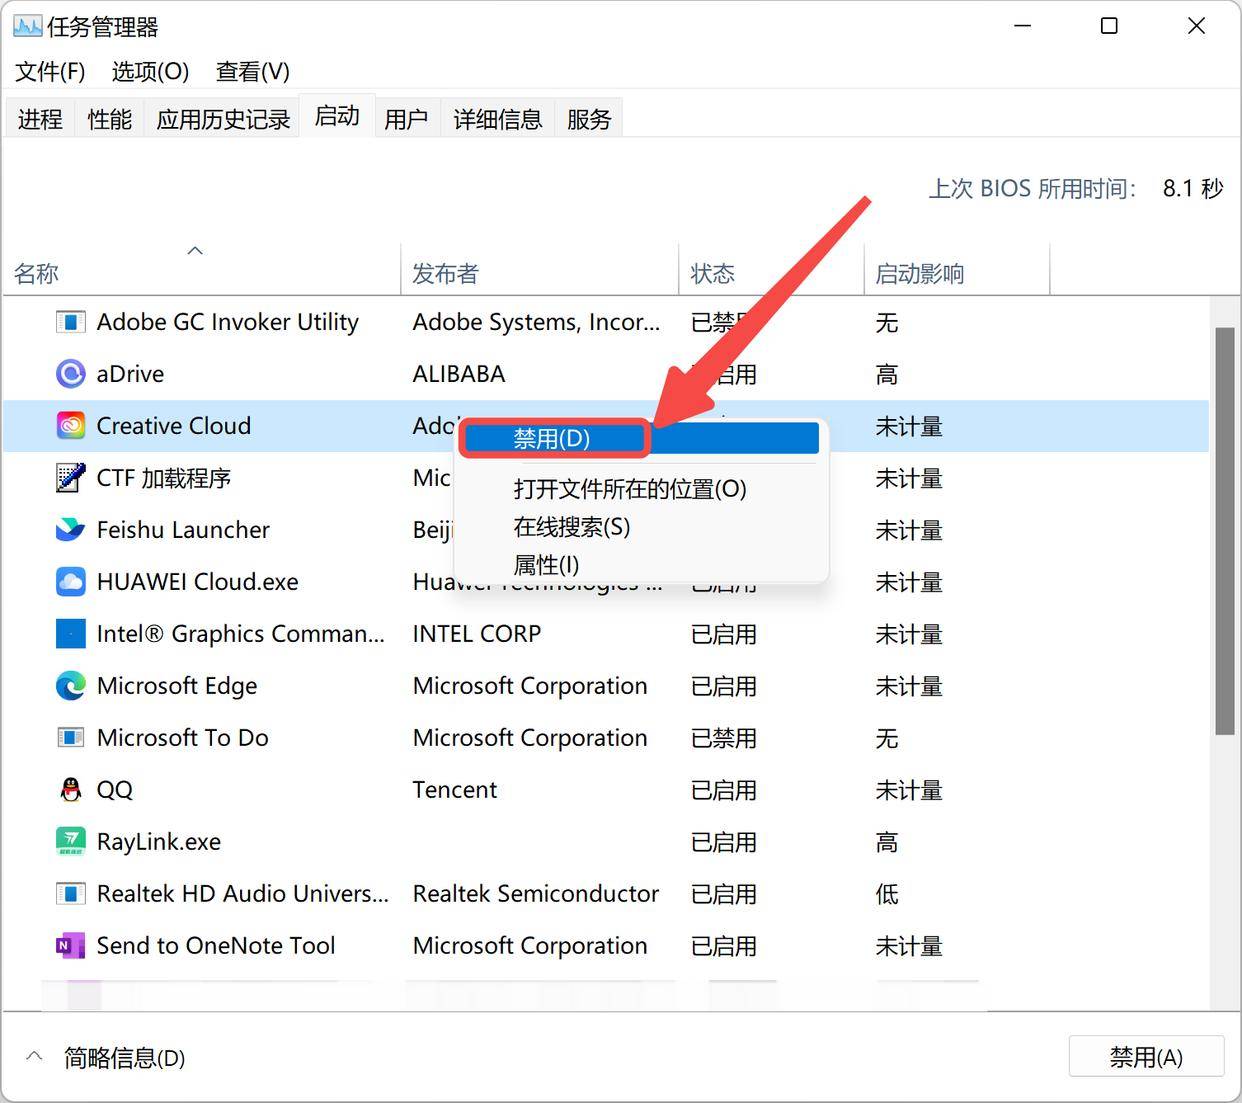Click 无 impact in Adobe GC Invoker row
This screenshot has height=1103, width=1242.
tap(887, 322)
